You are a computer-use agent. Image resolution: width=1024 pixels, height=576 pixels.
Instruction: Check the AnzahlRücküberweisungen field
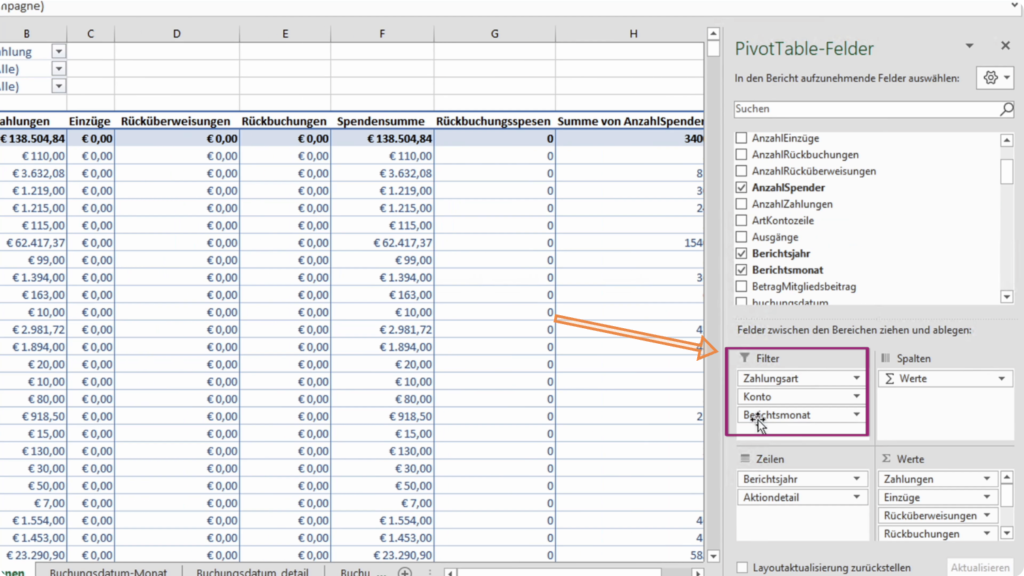(x=741, y=171)
